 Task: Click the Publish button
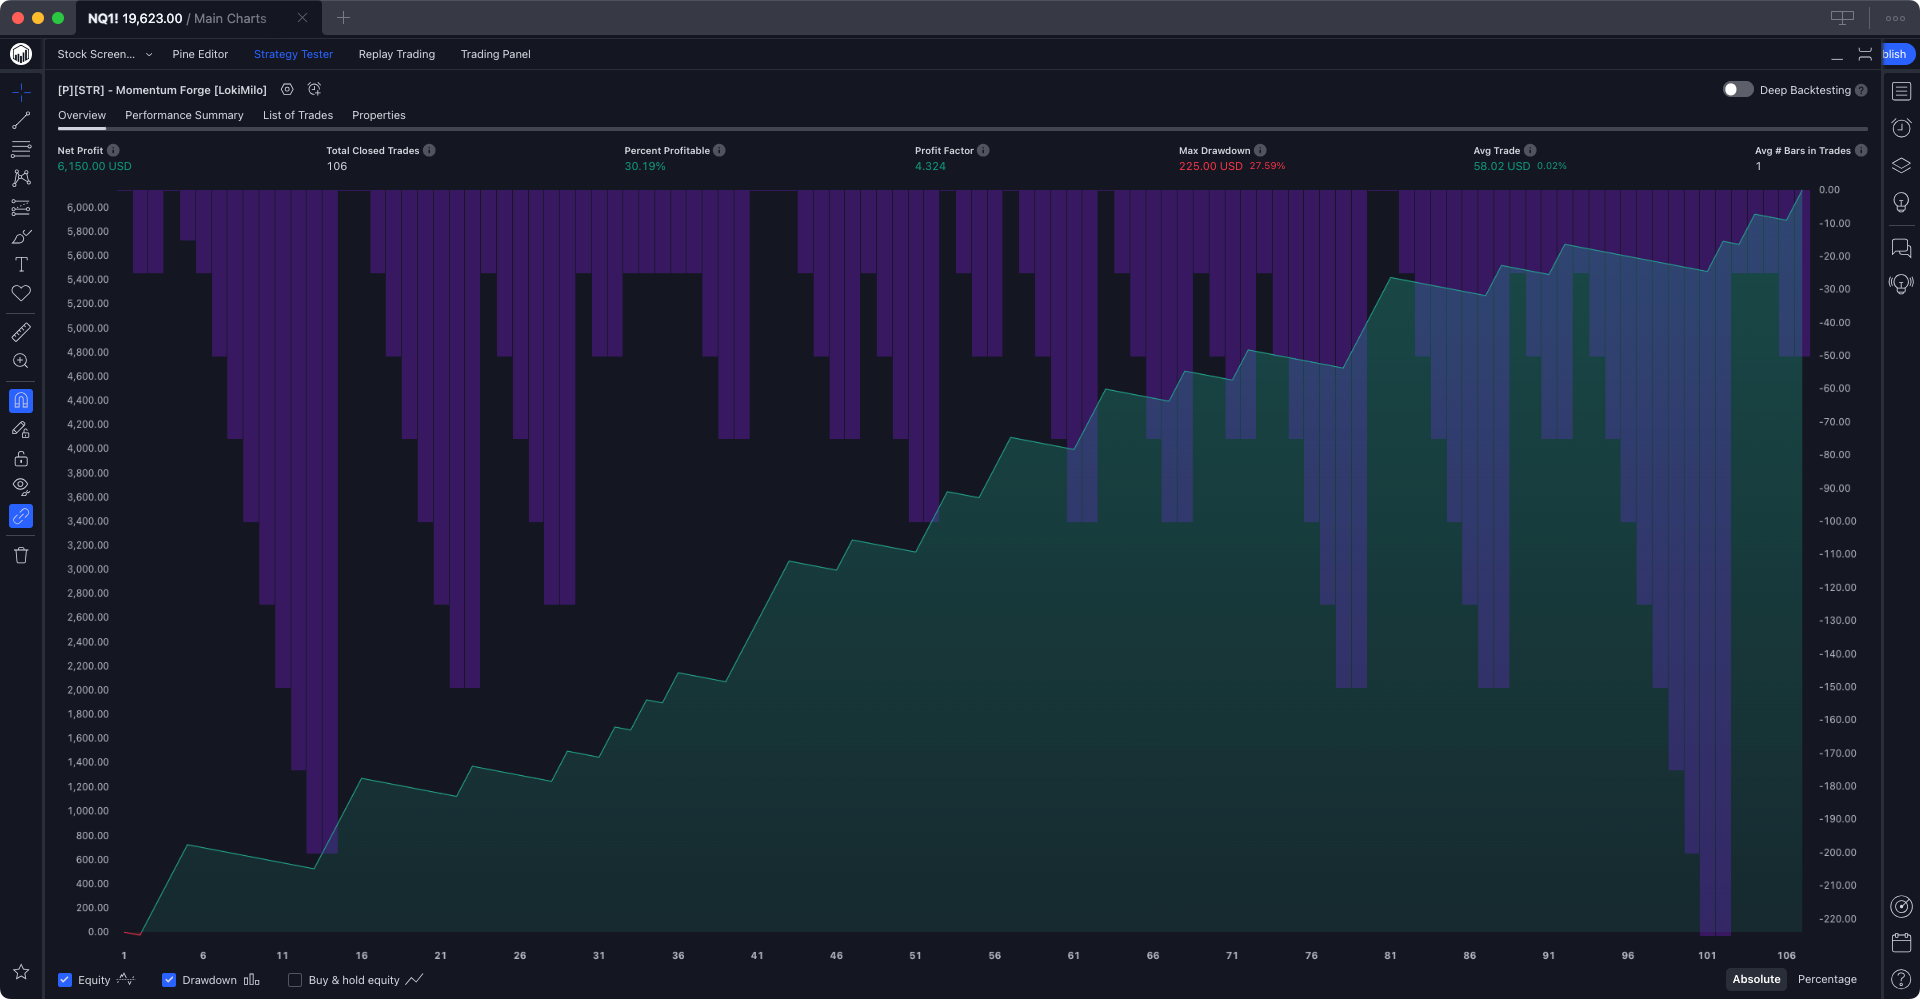pyautogui.click(x=1897, y=54)
